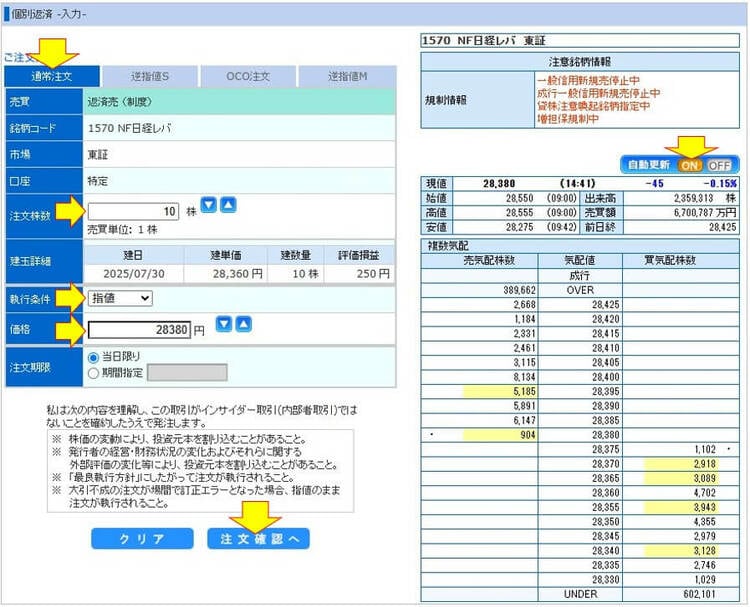Viewport: 750px width, 607px height.
Task: Click the 期間指定 date field
Action: coord(187,373)
